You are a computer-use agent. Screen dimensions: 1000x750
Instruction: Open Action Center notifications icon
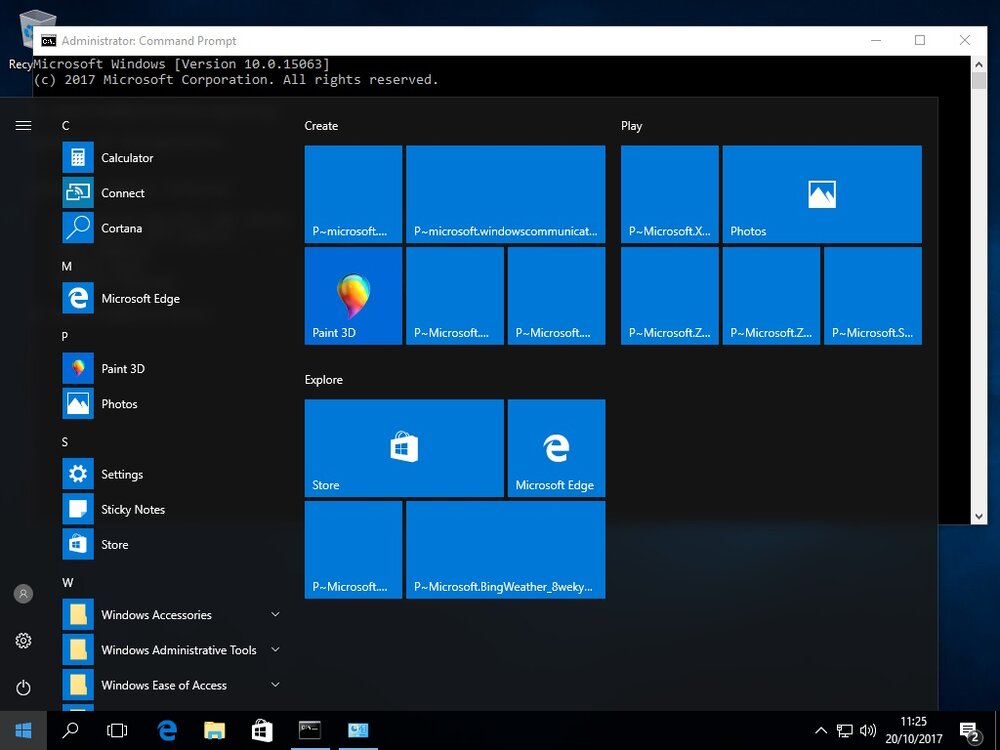point(970,732)
